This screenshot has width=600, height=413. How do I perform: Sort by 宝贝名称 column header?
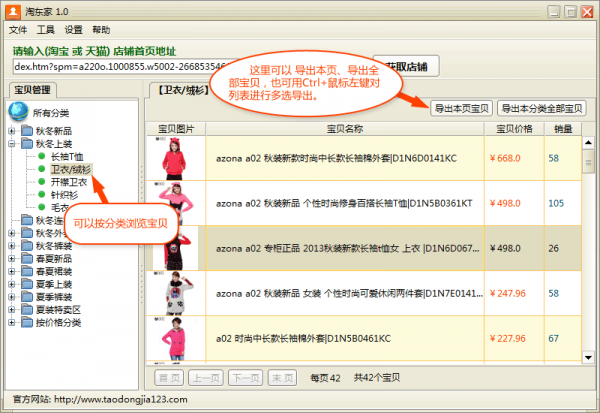pos(345,129)
